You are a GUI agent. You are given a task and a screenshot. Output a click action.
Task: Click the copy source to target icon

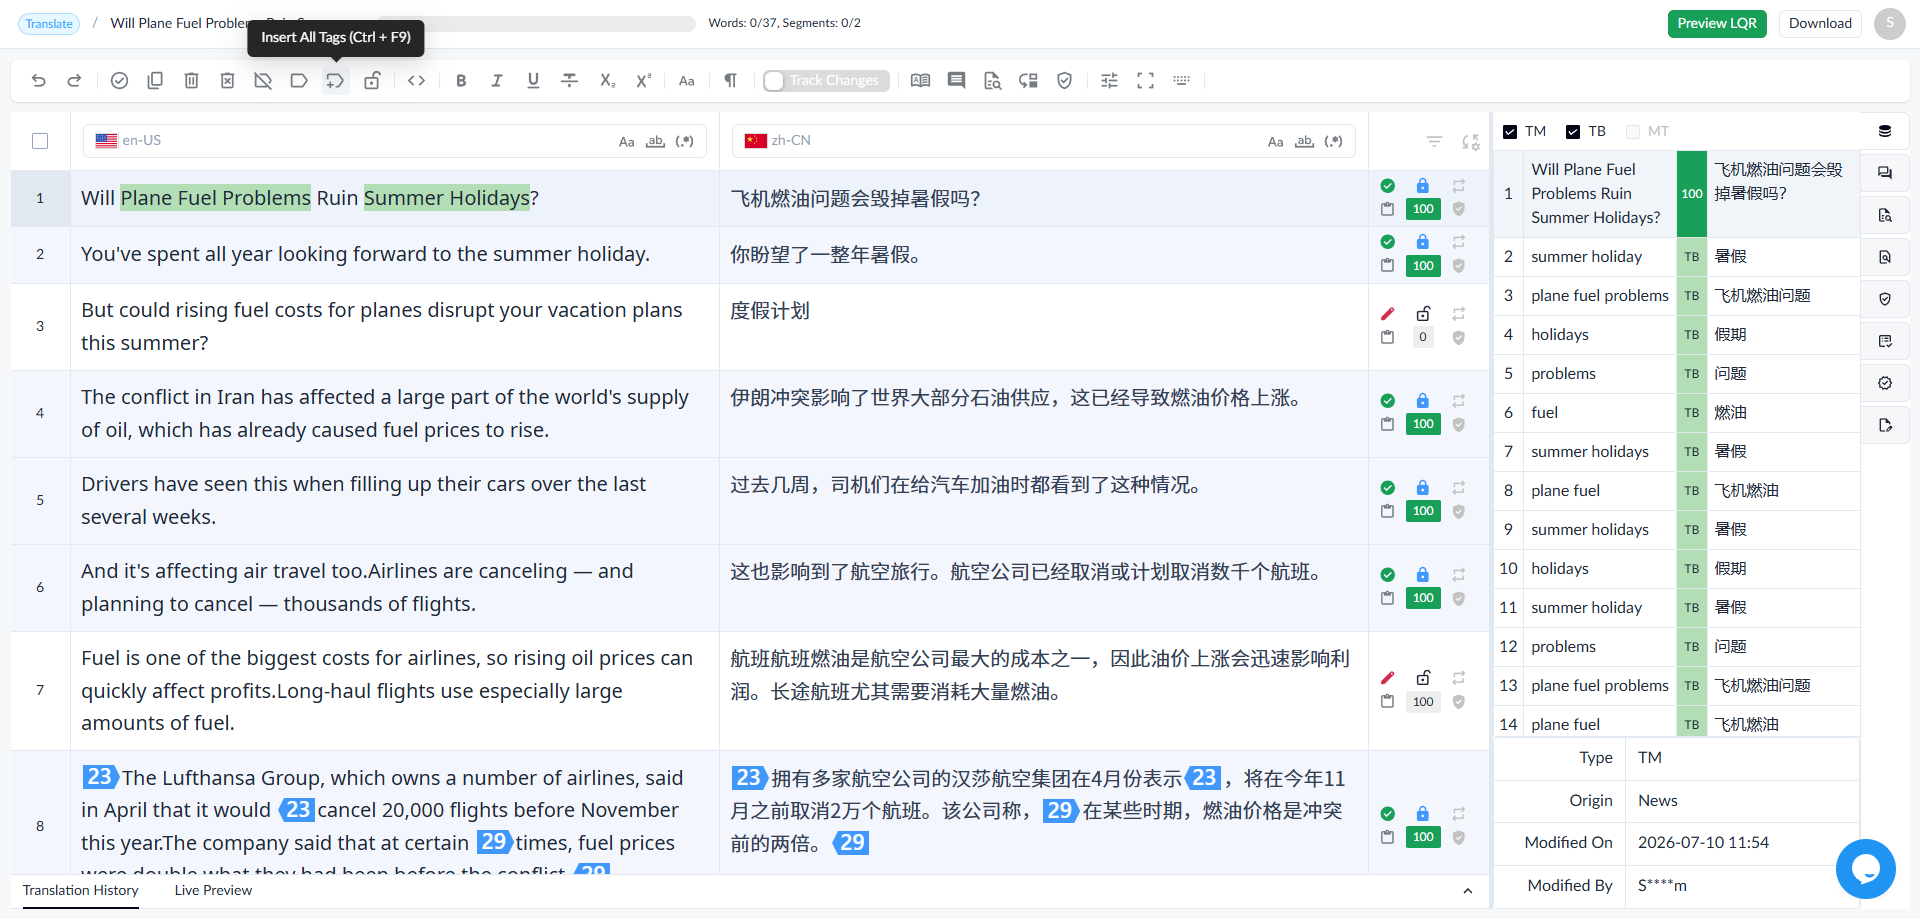point(155,81)
